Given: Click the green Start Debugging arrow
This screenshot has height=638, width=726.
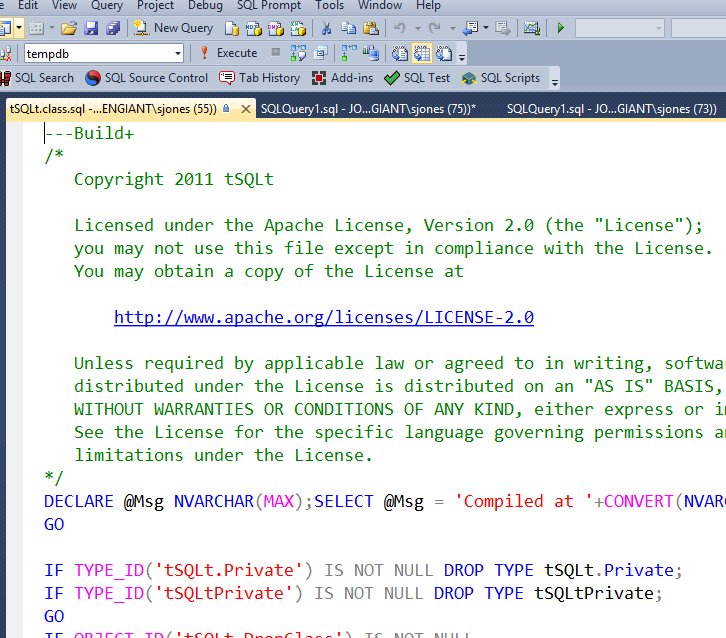Looking at the screenshot, I should click(561, 28).
